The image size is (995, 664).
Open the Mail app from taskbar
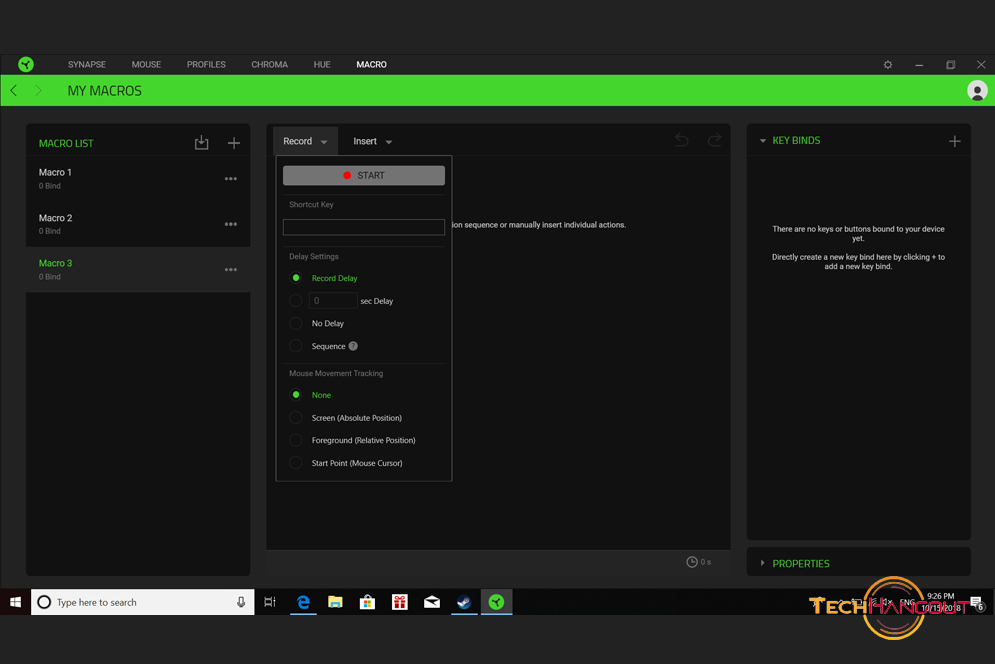tap(432, 602)
